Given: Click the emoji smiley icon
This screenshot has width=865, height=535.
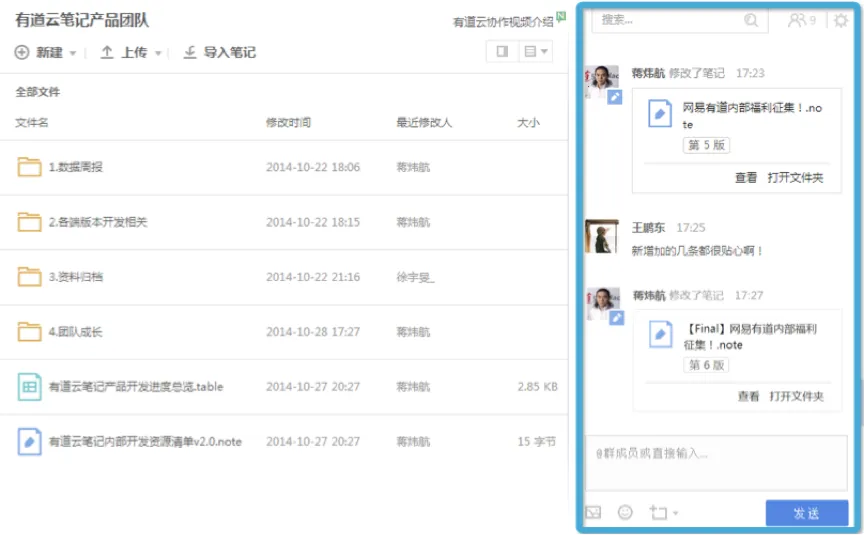Looking at the screenshot, I should pyautogui.click(x=625, y=512).
